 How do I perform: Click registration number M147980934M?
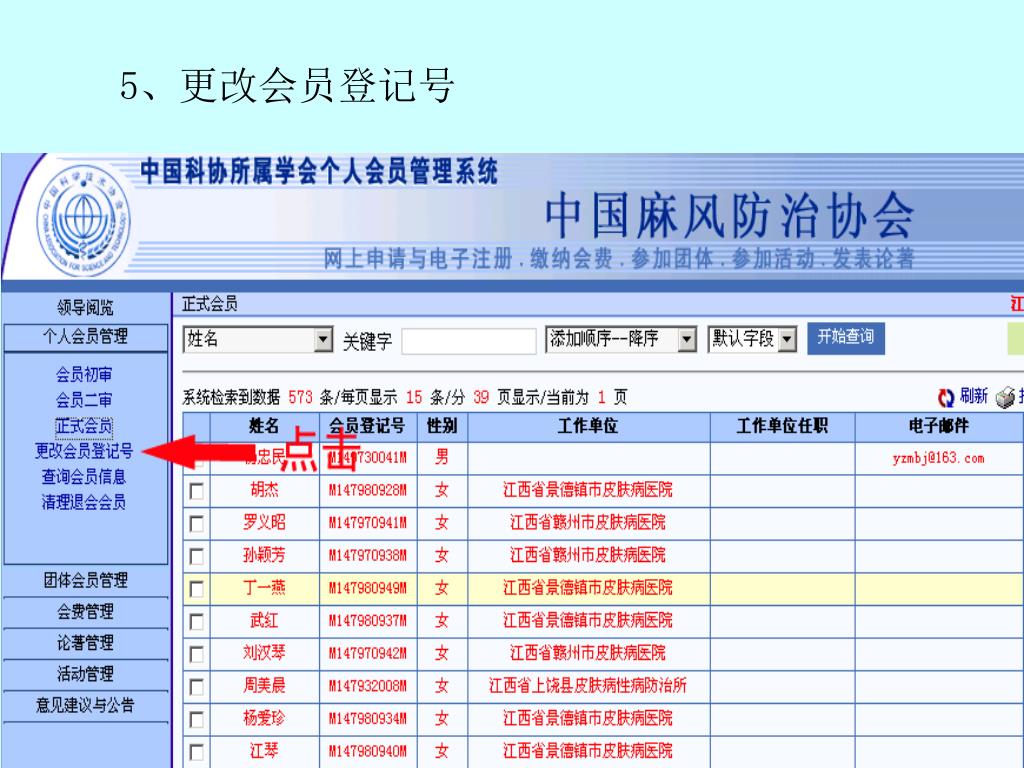coord(368,719)
